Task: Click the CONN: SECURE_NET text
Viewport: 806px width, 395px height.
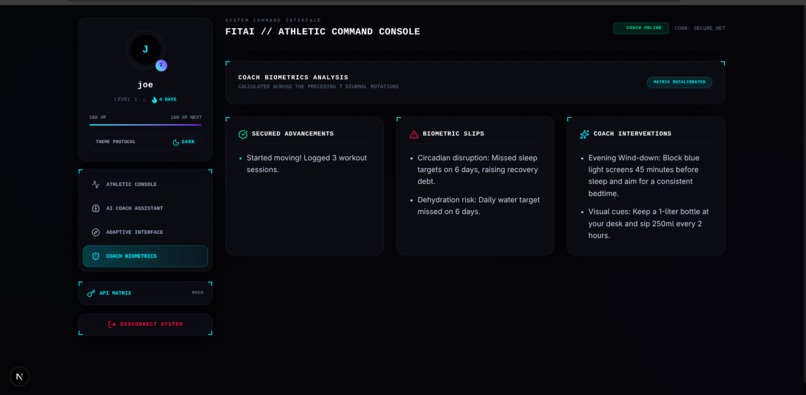Action: (700, 28)
